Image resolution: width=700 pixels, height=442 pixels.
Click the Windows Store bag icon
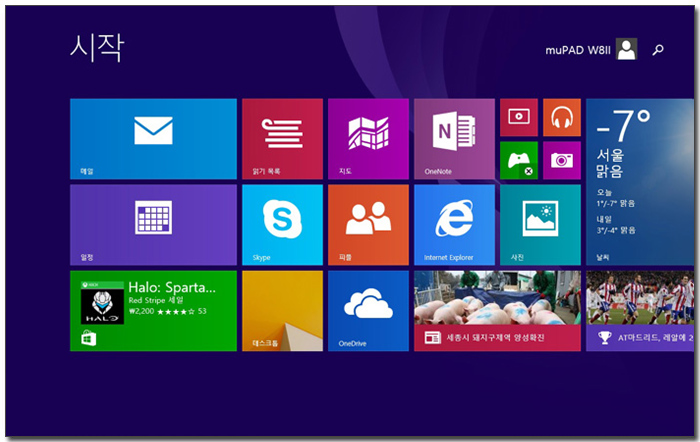coord(88,338)
